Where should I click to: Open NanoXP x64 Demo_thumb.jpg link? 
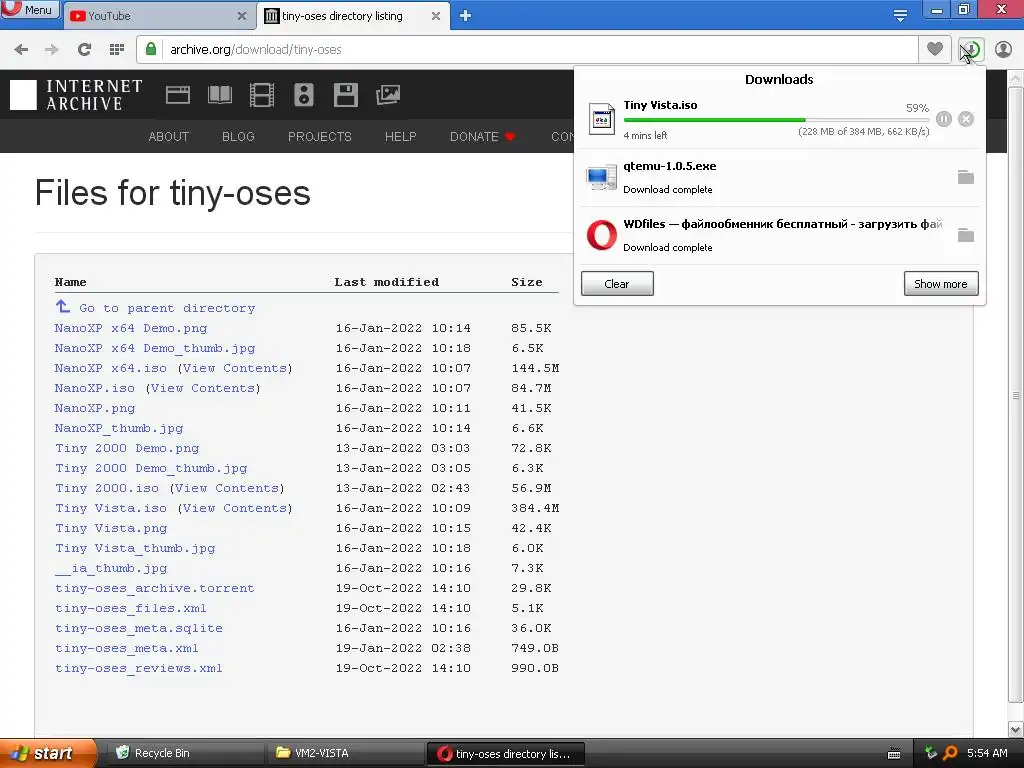(x=155, y=348)
